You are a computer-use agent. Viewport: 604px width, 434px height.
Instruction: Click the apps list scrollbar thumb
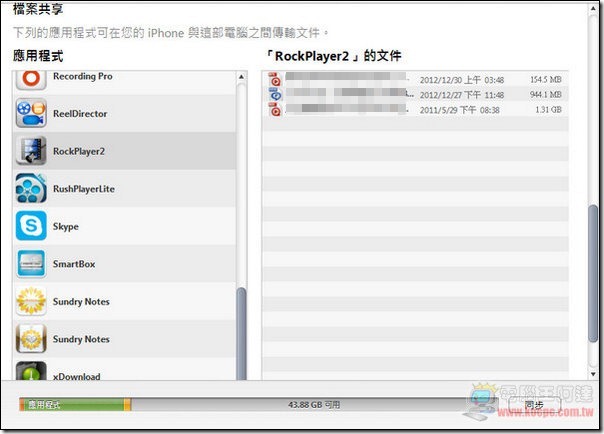click(x=242, y=334)
